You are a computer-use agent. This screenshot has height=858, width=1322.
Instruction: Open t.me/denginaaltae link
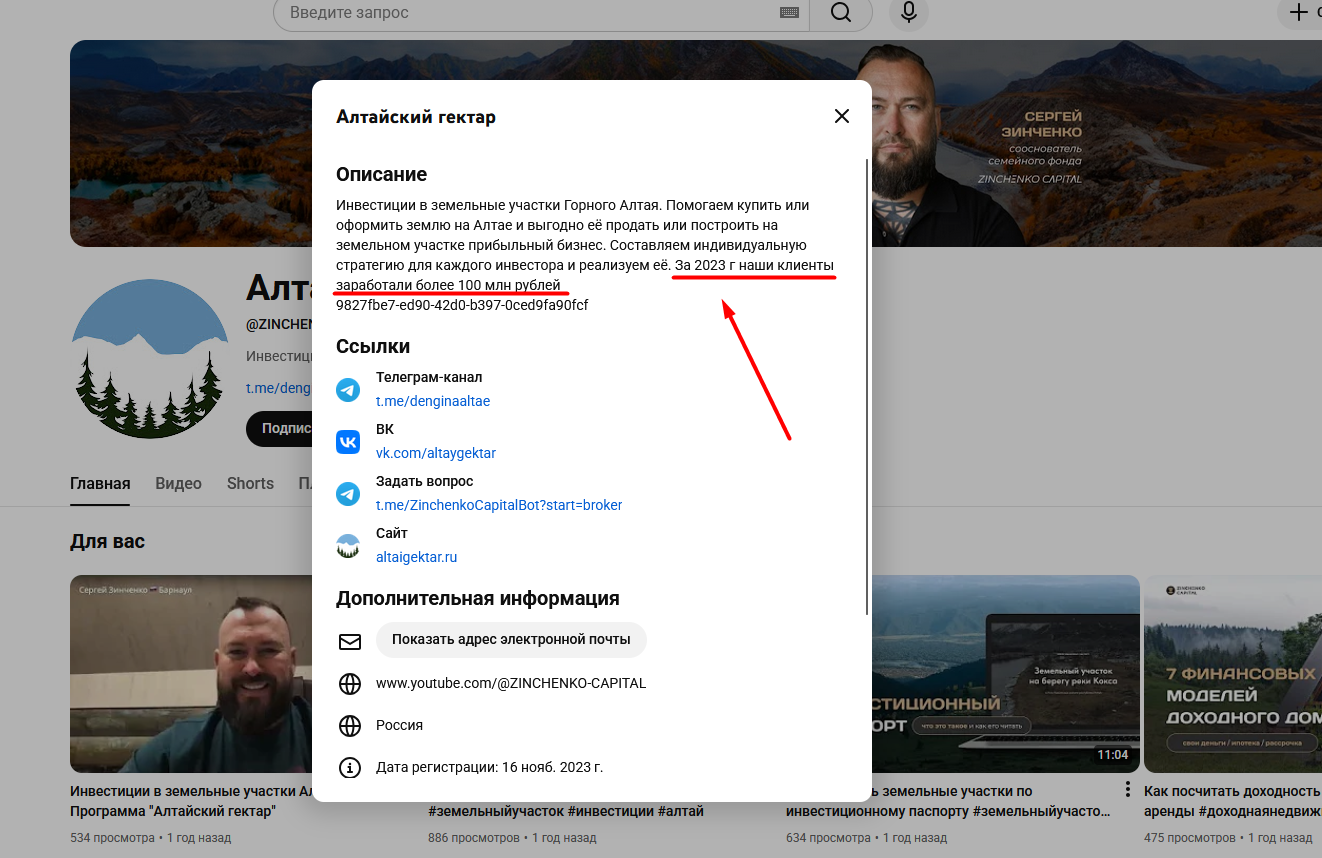(x=432, y=401)
